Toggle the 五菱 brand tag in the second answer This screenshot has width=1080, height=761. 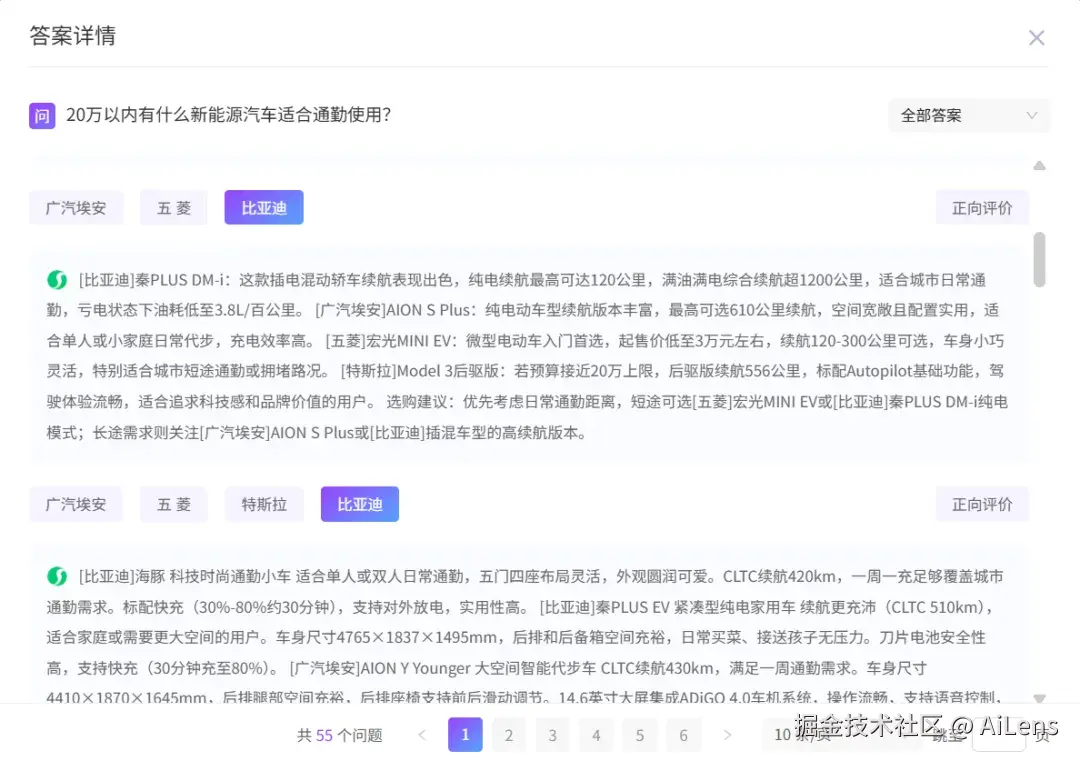[x=173, y=504]
